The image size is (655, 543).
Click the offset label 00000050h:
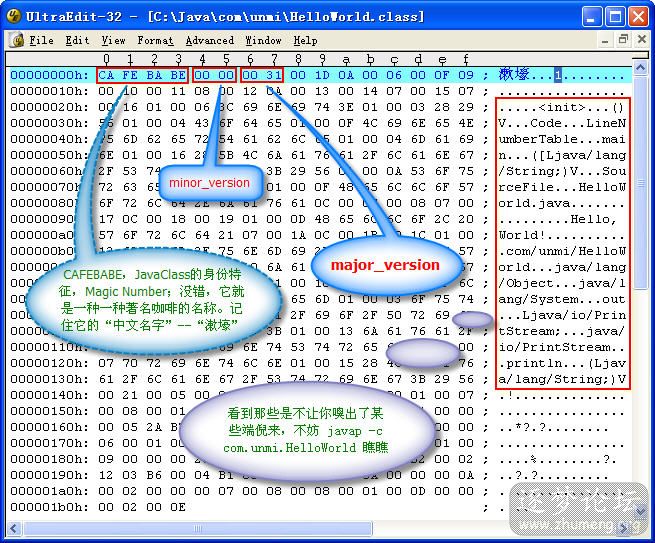tap(49, 155)
